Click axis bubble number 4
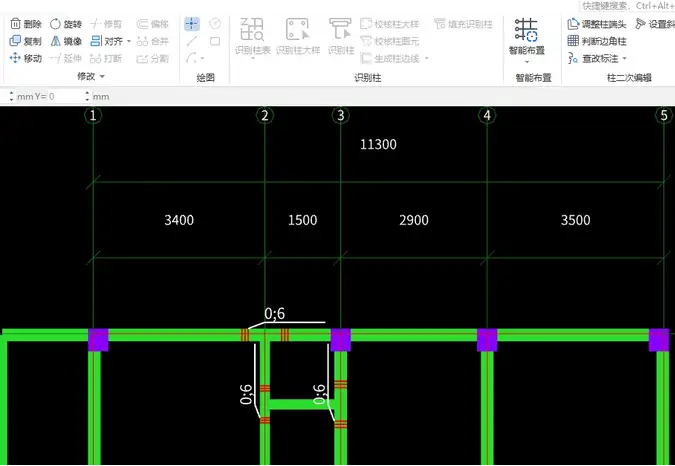This screenshot has height=466, width=675. coord(487,115)
